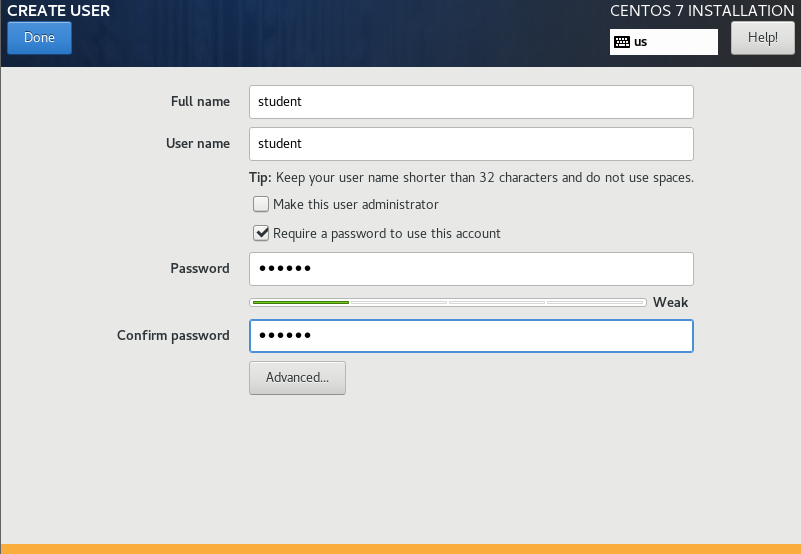Click the User name label
Viewport: 801px width, 554px height.
coord(198,144)
